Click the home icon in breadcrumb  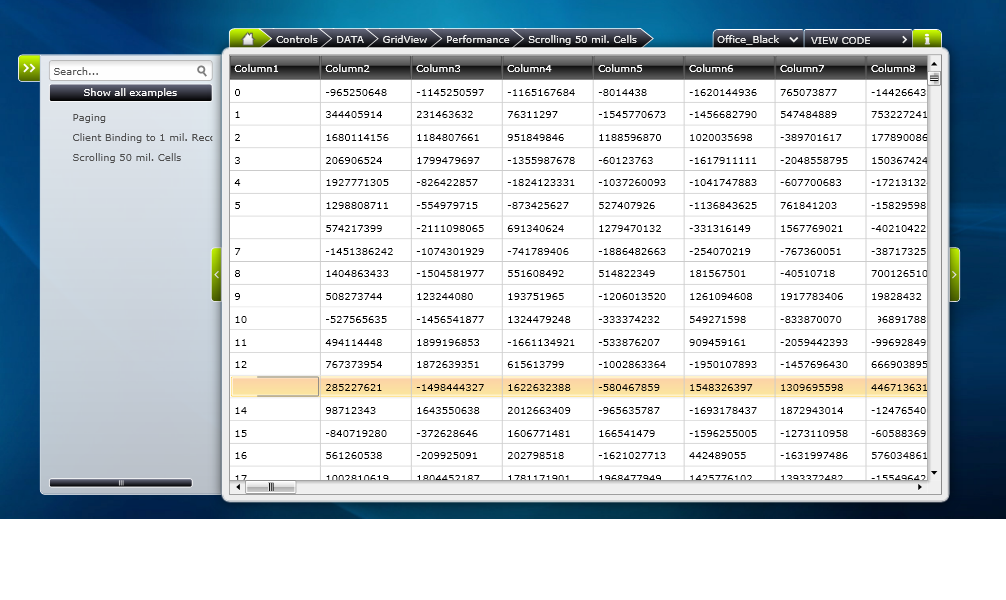[248, 39]
